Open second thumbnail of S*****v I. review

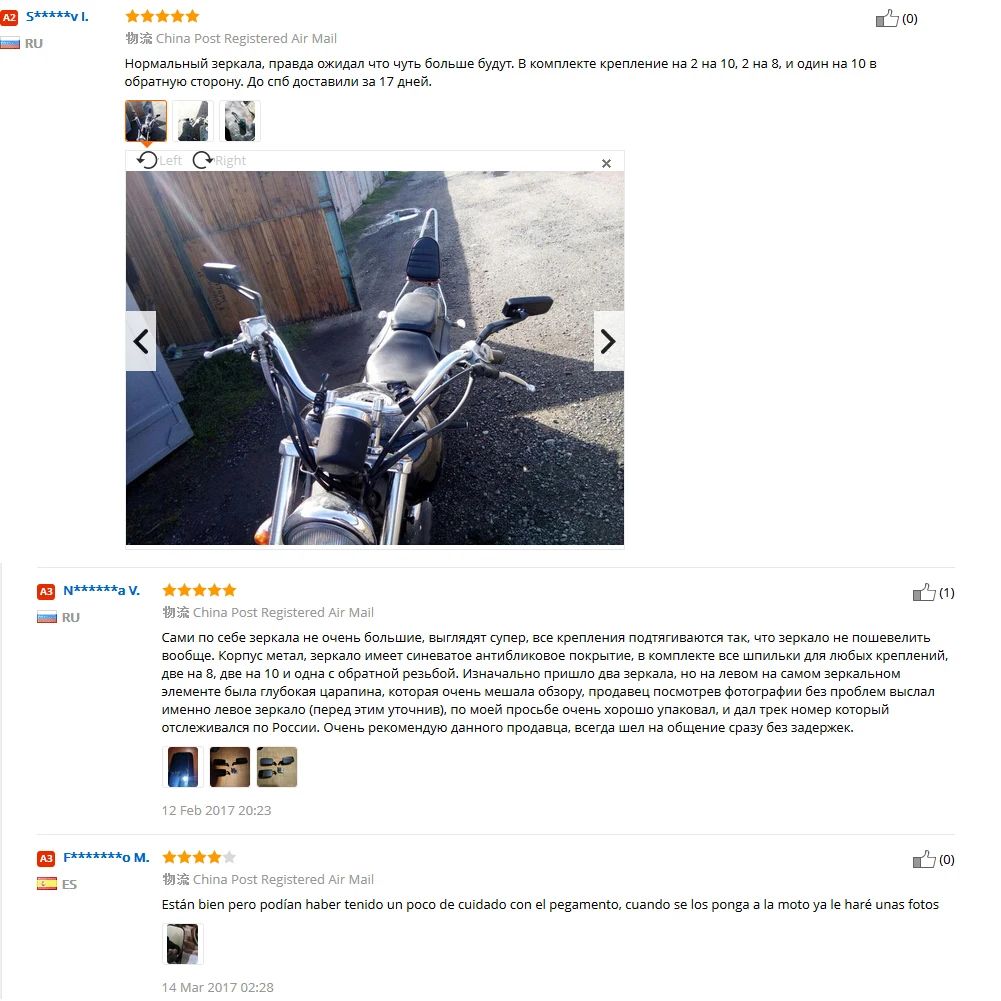[193, 121]
